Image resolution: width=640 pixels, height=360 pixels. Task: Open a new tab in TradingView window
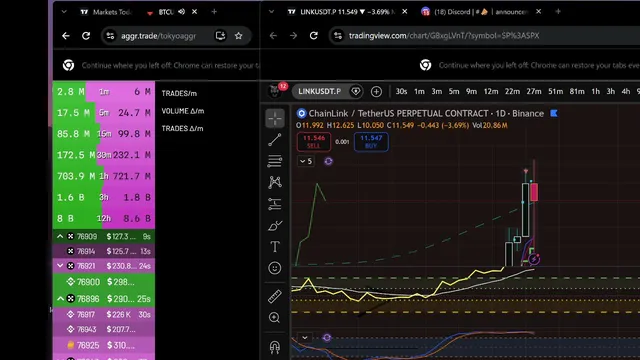[x=558, y=12]
